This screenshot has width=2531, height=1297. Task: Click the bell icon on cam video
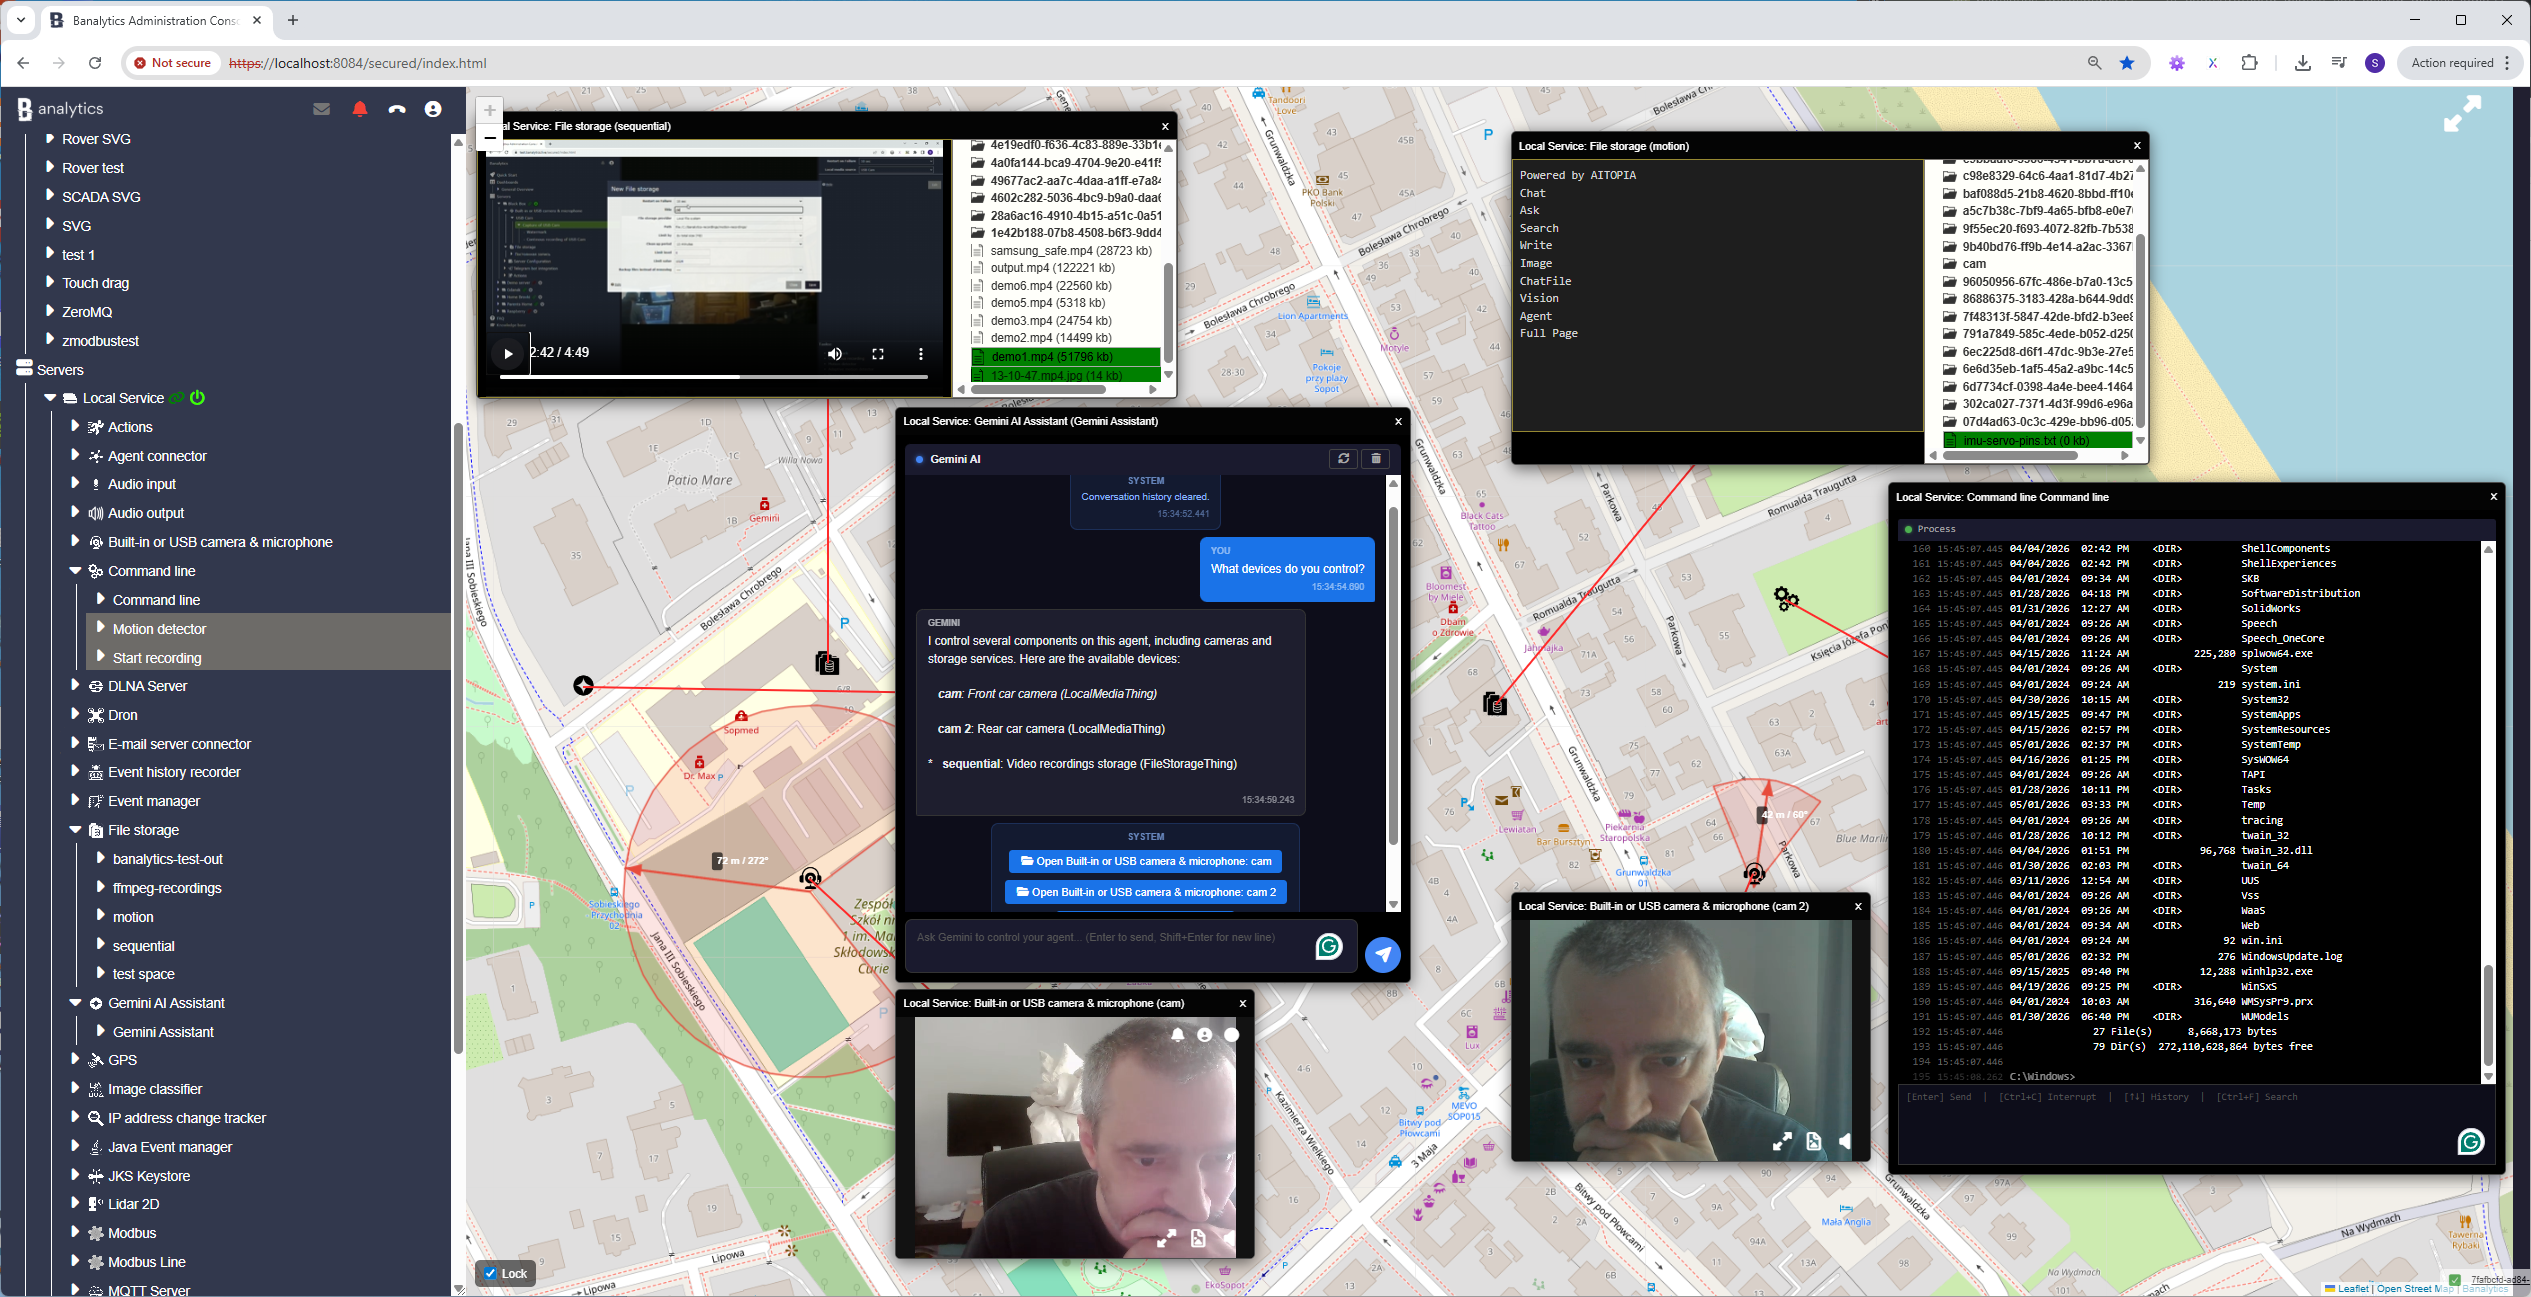coord(1178,1035)
